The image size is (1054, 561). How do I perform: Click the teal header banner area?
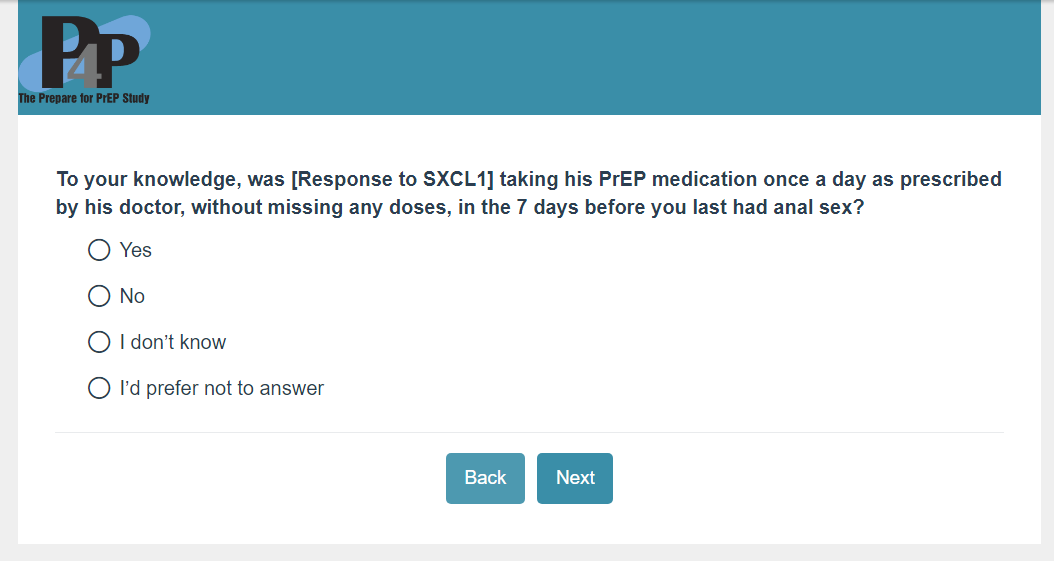(600, 58)
